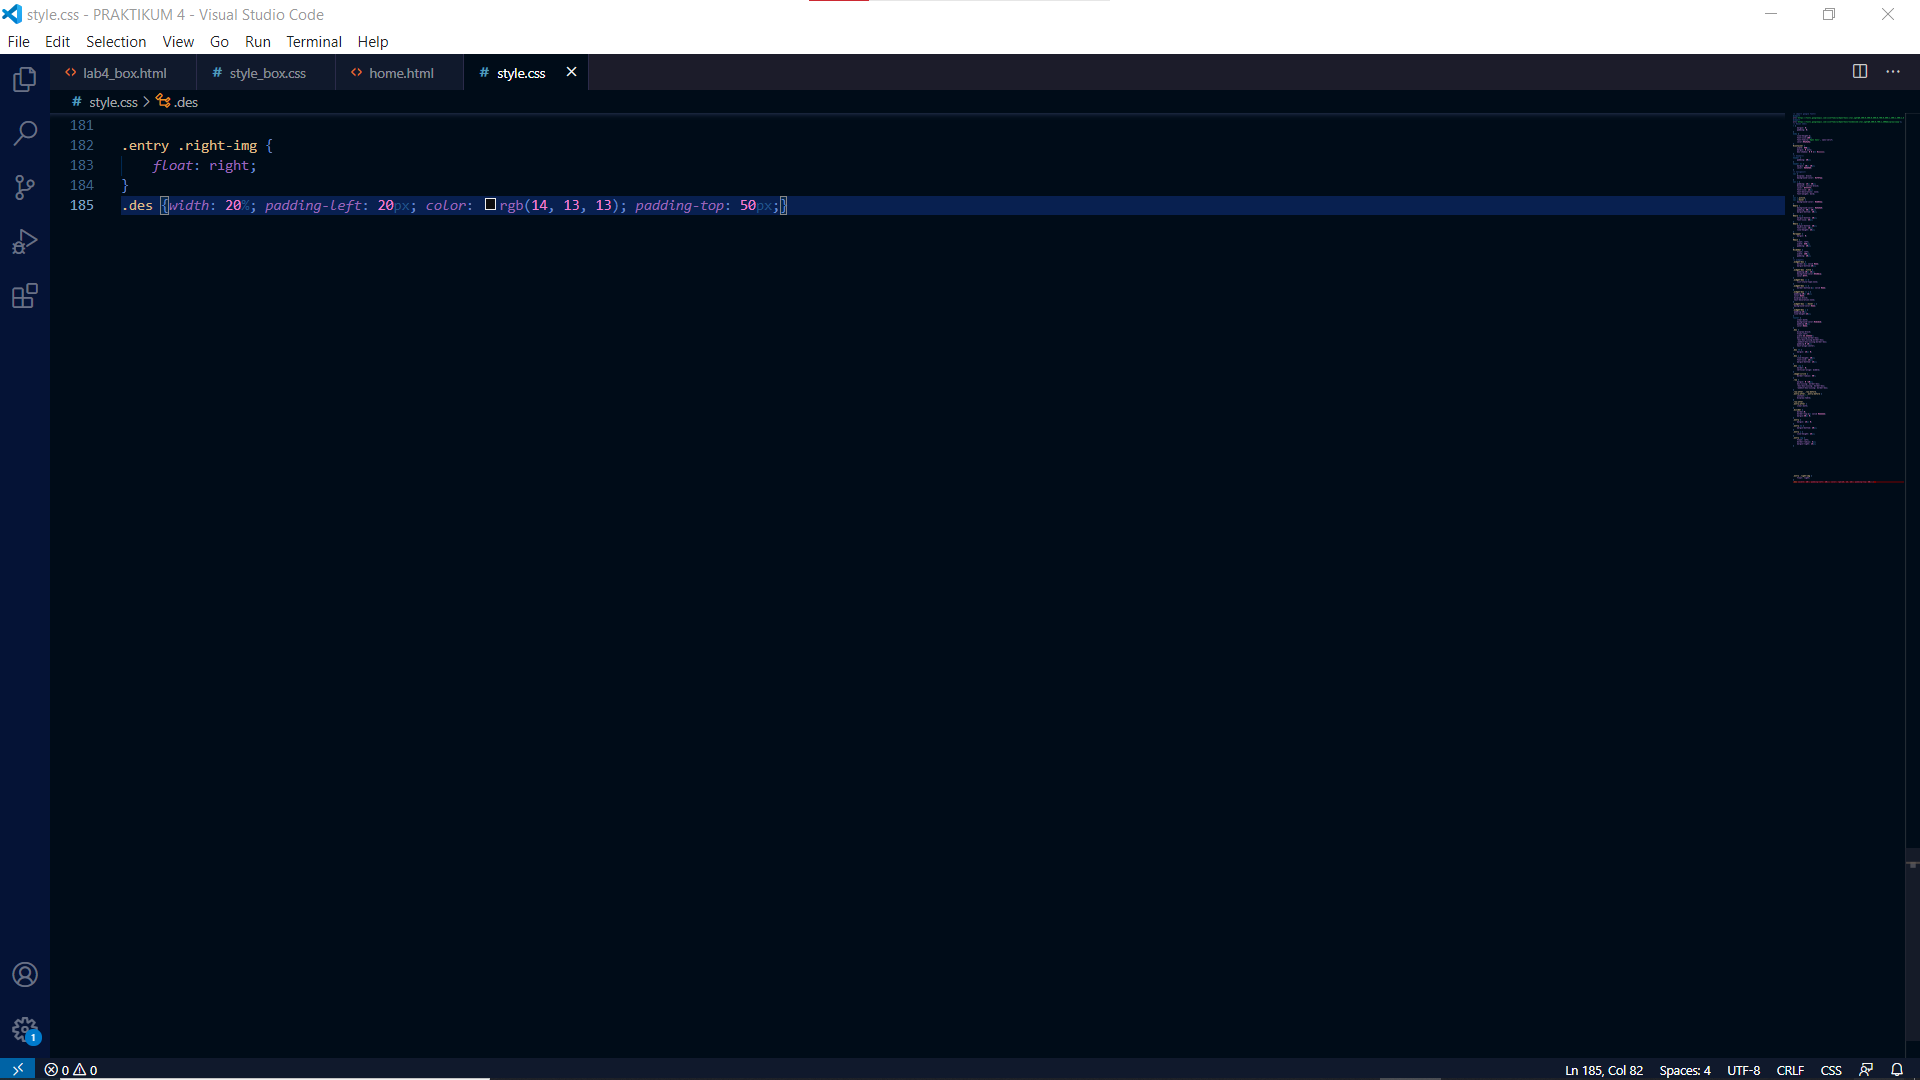Open the Run menu
This screenshot has height=1080, width=1920.
(x=258, y=41)
